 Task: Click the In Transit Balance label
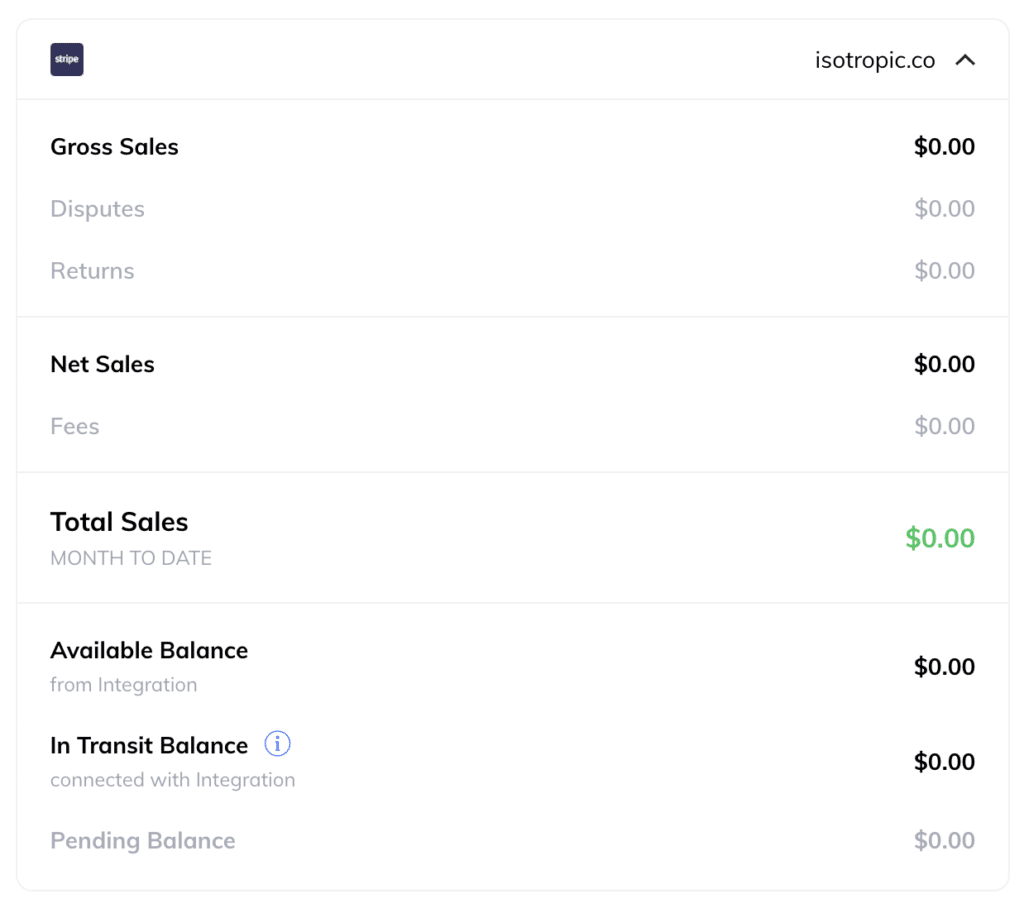coord(149,745)
